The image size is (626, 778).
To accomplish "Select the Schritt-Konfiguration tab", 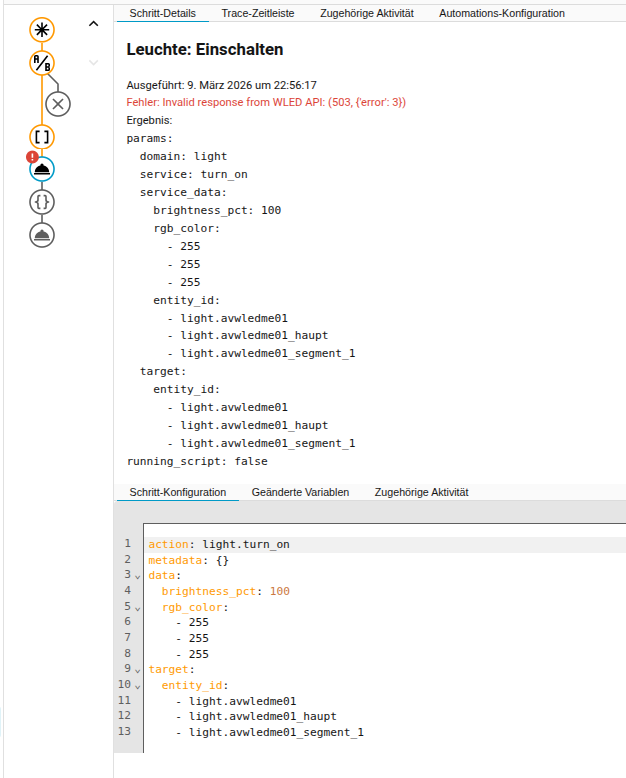I will tap(178, 492).
